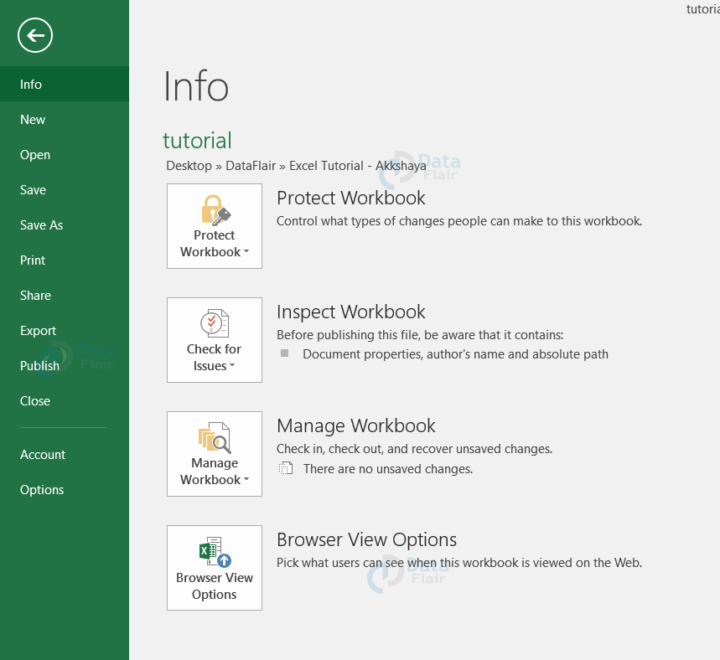The height and width of the screenshot is (660, 720).
Task: Click the Check for Issues document icon
Action: pyautogui.click(x=214, y=323)
